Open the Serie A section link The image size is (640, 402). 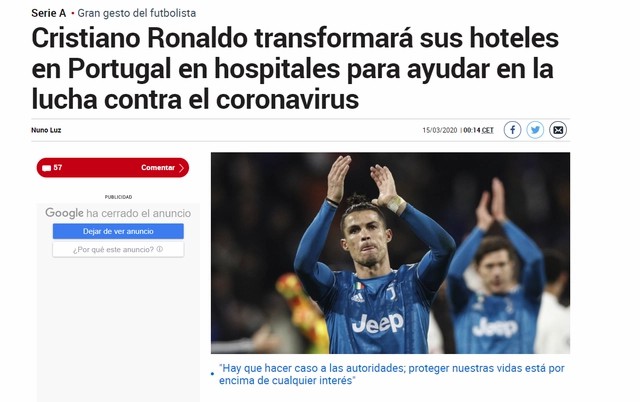pyautogui.click(x=49, y=13)
